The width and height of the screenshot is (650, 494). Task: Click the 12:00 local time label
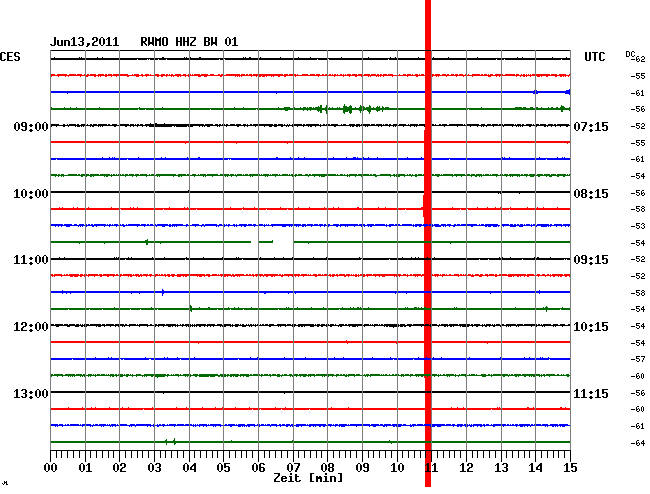coord(31,327)
